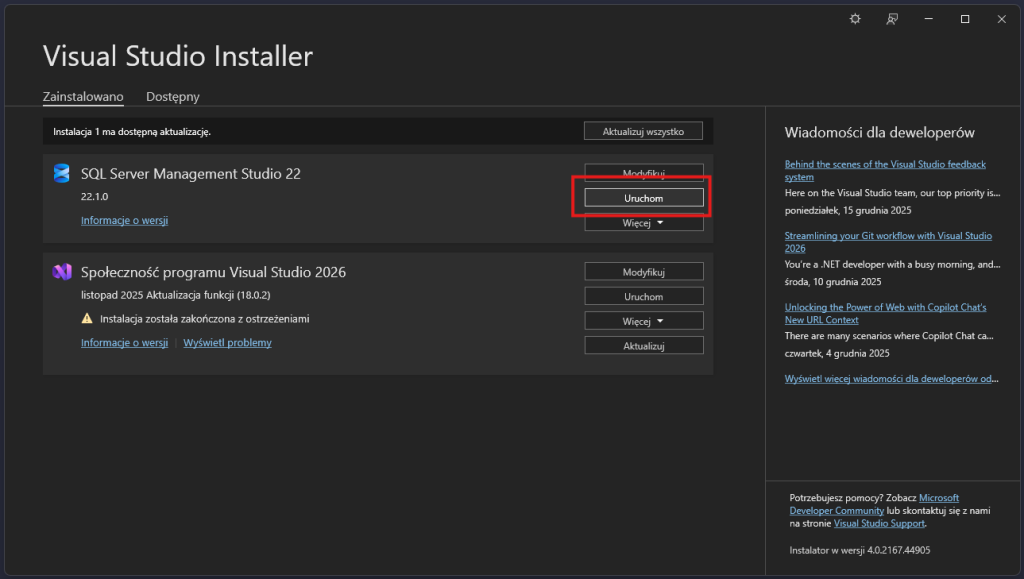
Task: Expand Więcej dropdown for SQL Server Management Studio
Action: tap(643, 223)
